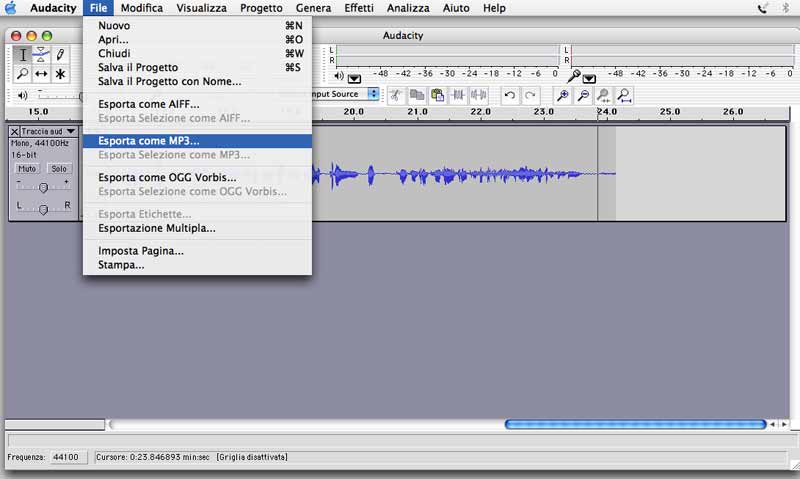Click the Zoom In magnifier icon
Viewport: 800px width, 479px height.
[x=563, y=95]
